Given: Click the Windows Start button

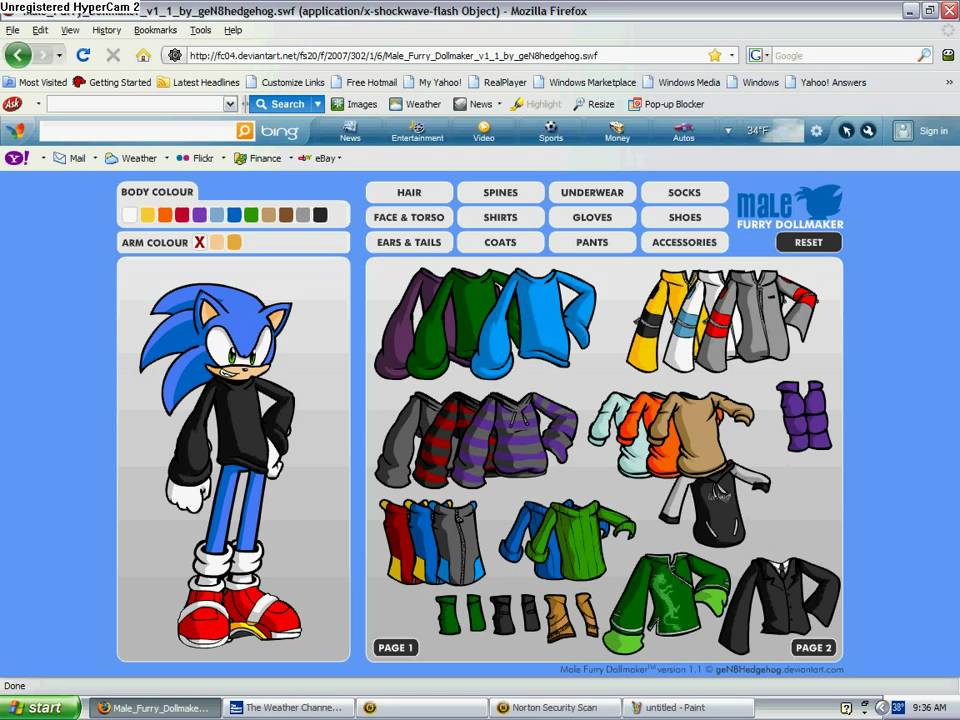Looking at the screenshot, I should click(39, 708).
